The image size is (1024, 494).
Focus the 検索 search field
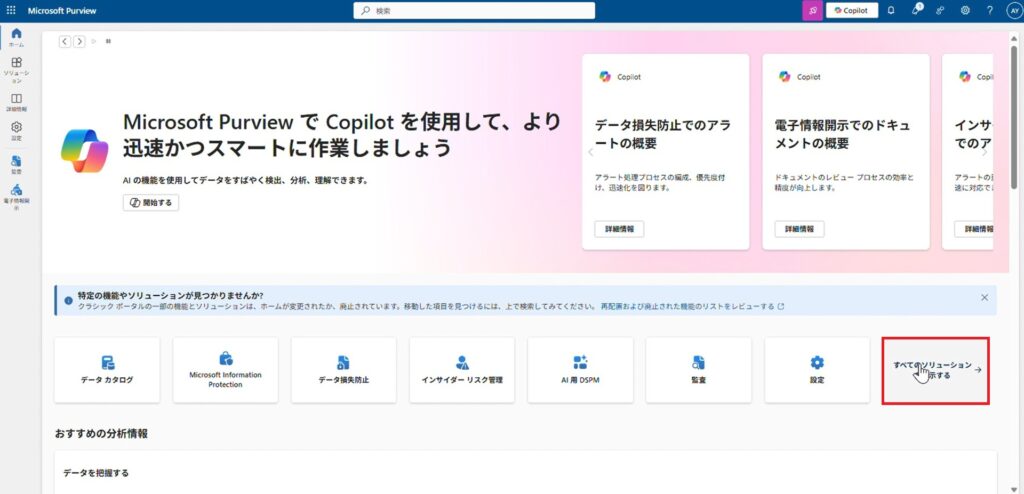click(474, 10)
